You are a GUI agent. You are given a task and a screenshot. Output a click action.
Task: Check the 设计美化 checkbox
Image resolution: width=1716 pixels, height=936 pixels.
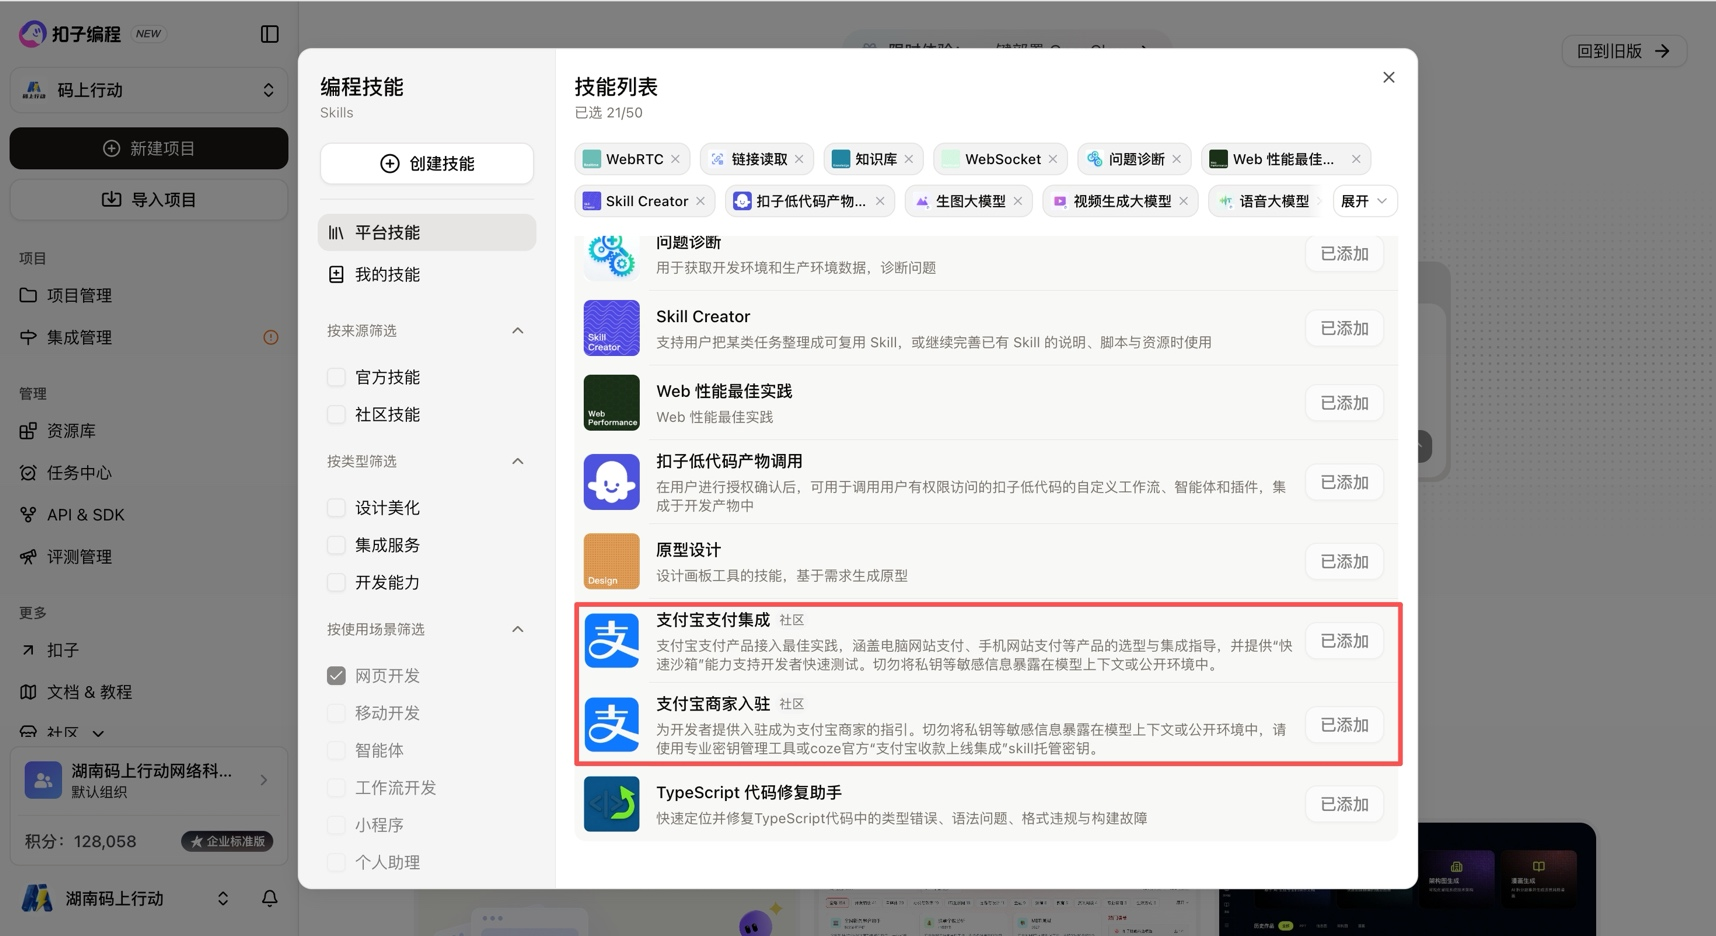[336, 508]
